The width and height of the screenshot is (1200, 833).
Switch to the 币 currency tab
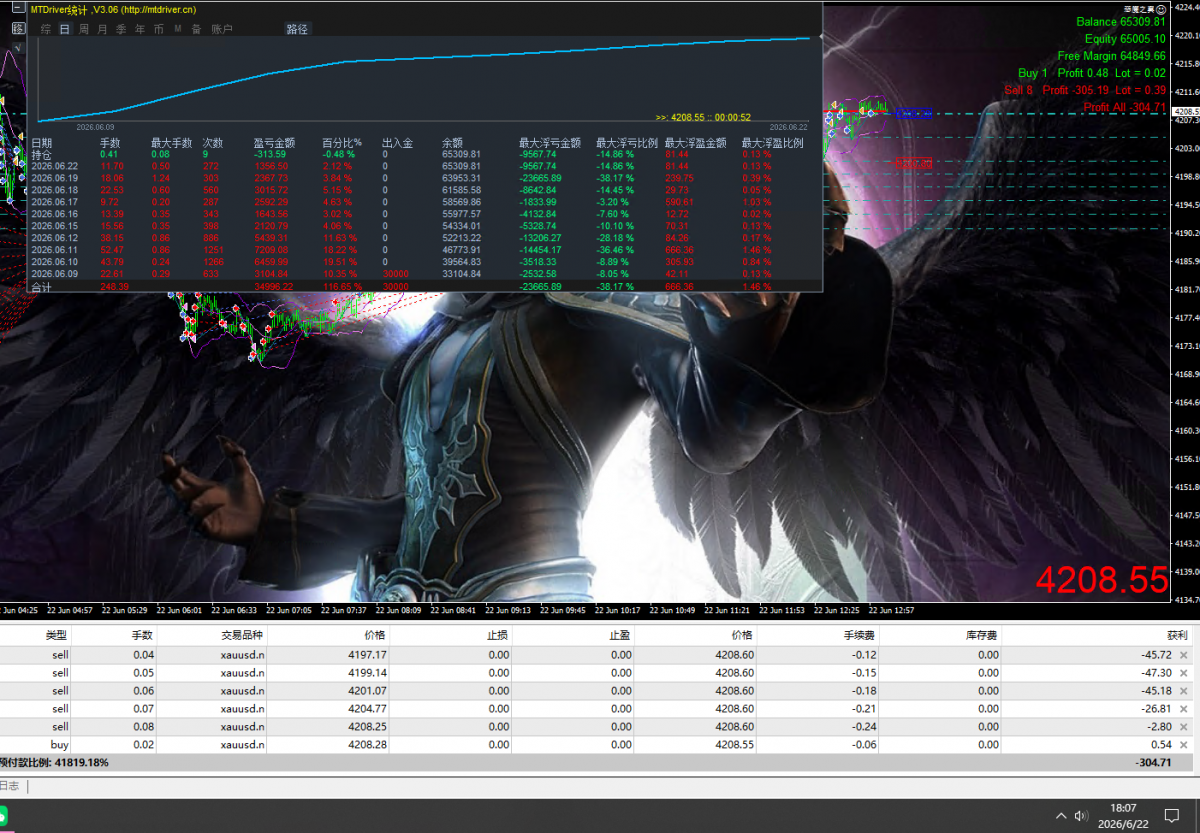(x=159, y=29)
